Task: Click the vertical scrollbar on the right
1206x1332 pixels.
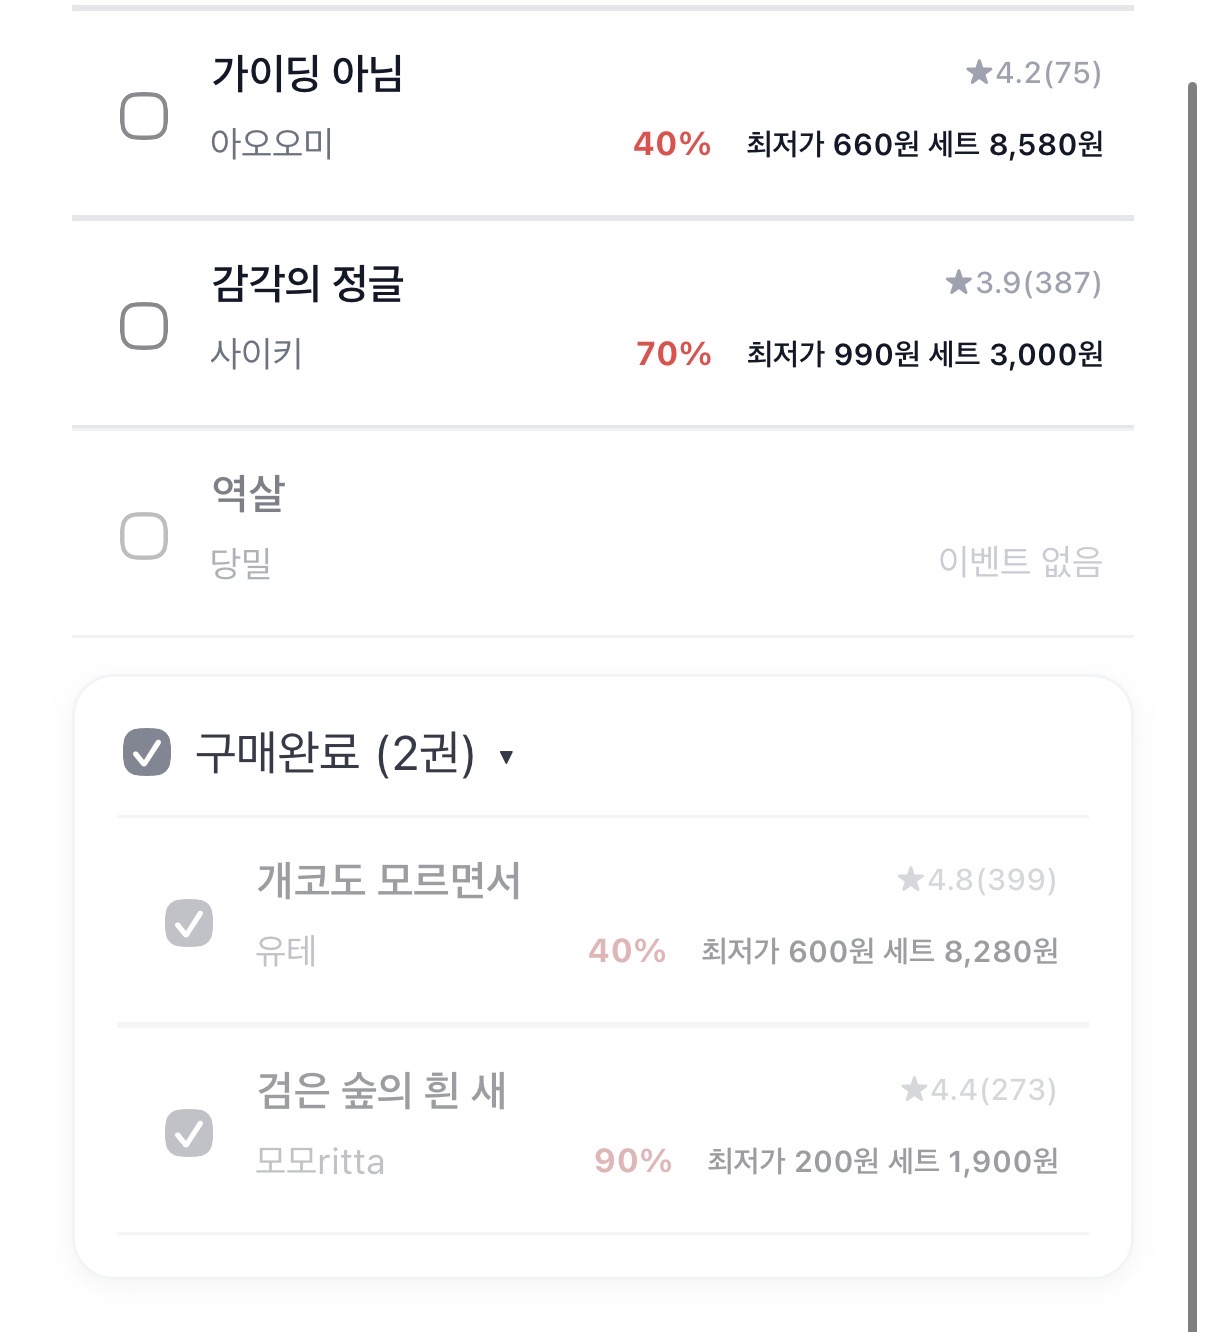Action: pyautogui.click(x=1192, y=700)
